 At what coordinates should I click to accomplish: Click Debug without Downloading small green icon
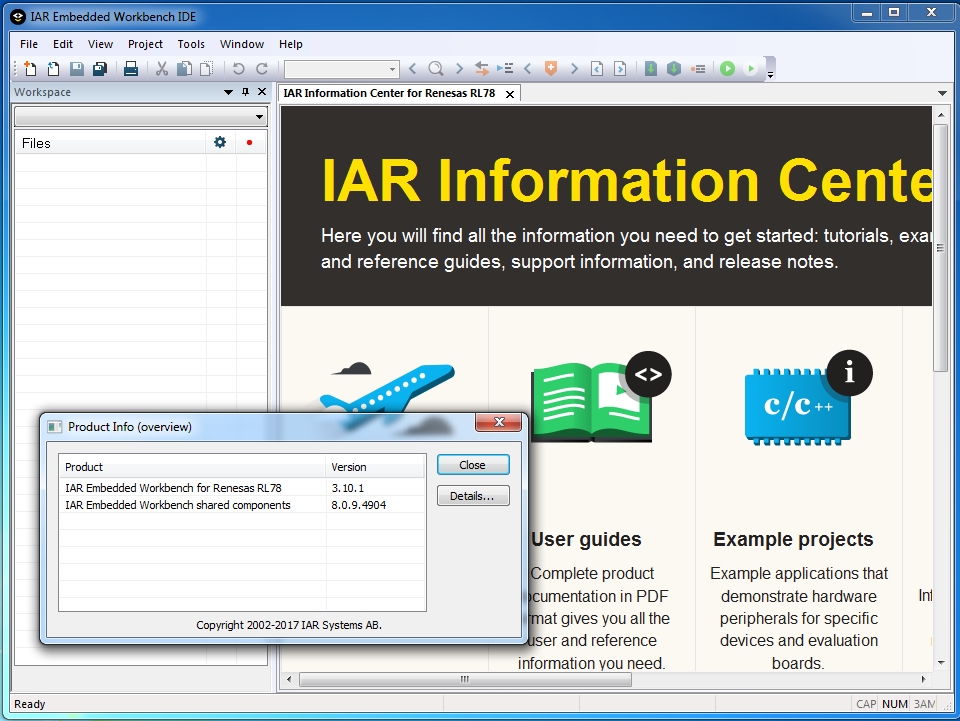pos(751,69)
